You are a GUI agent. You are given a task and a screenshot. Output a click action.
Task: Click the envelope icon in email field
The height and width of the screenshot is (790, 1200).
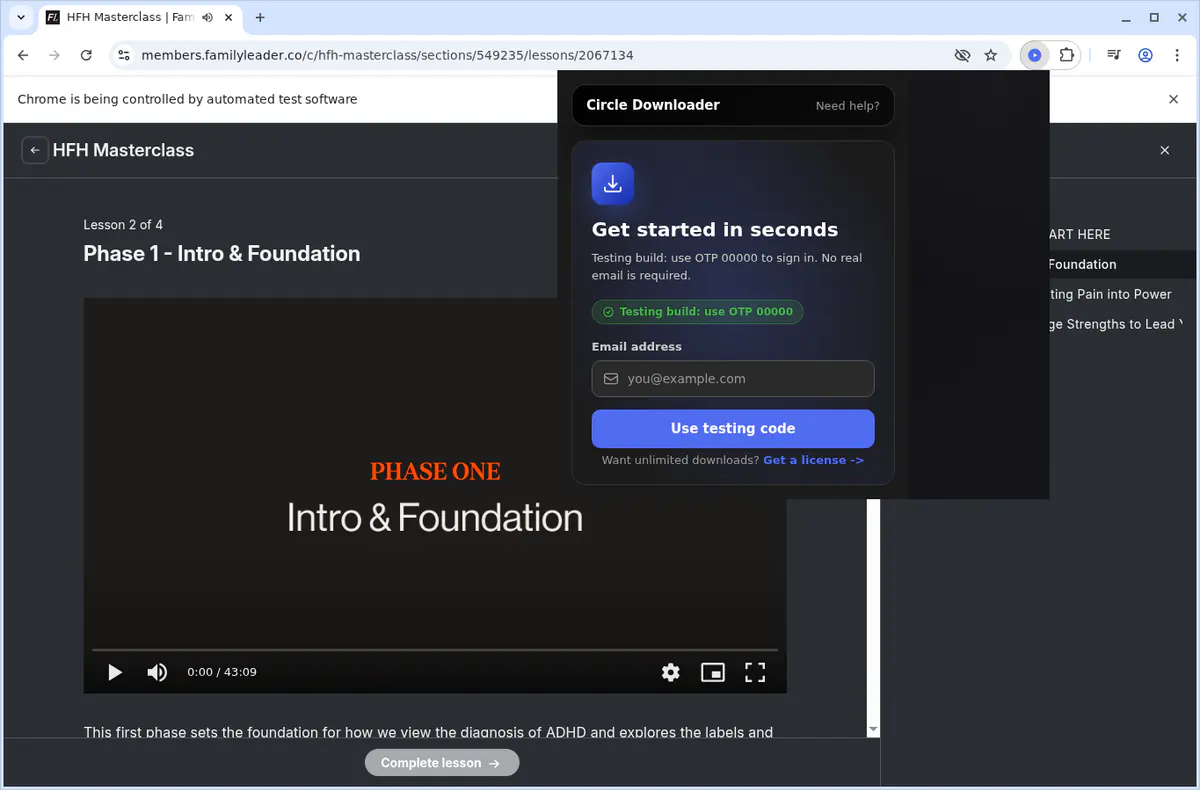[611, 379]
